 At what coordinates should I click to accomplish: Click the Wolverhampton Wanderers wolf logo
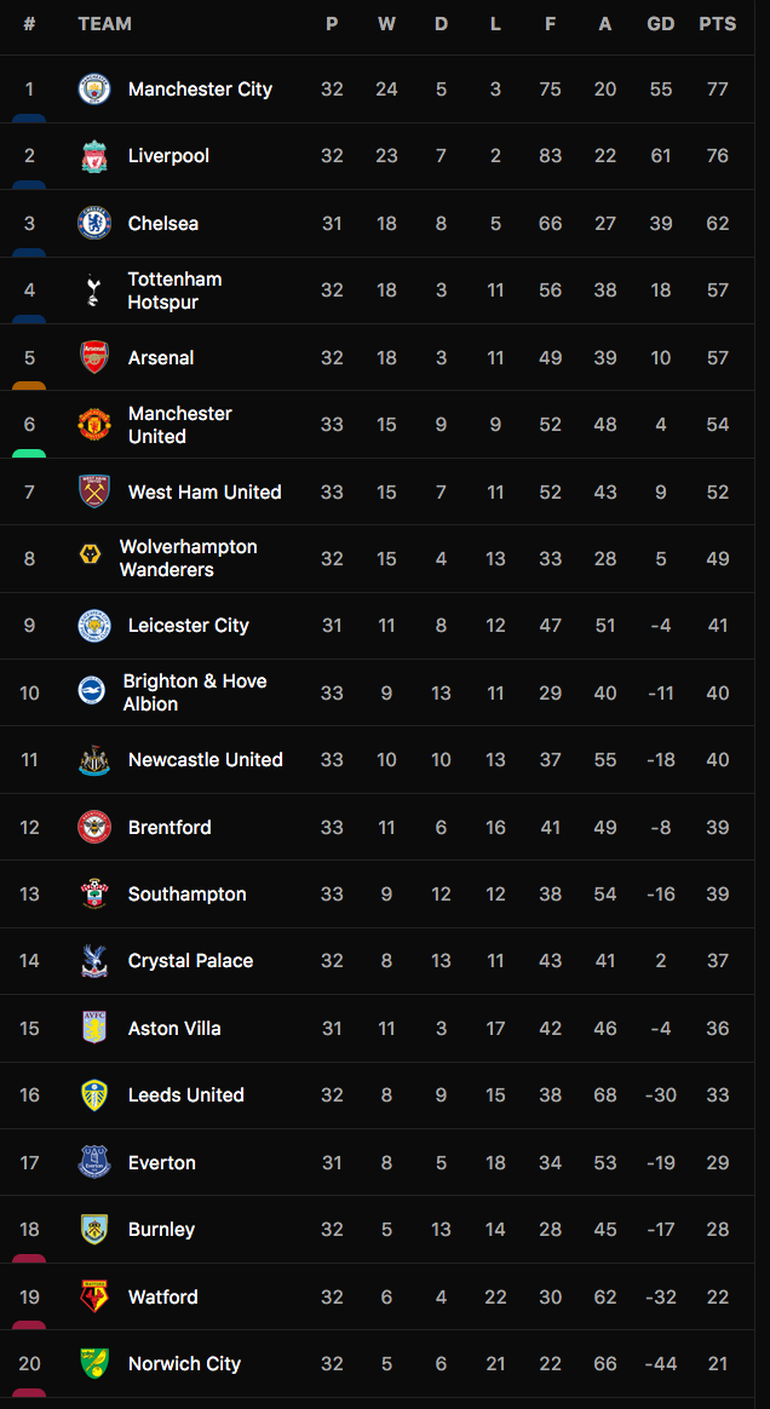tap(90, 554)
